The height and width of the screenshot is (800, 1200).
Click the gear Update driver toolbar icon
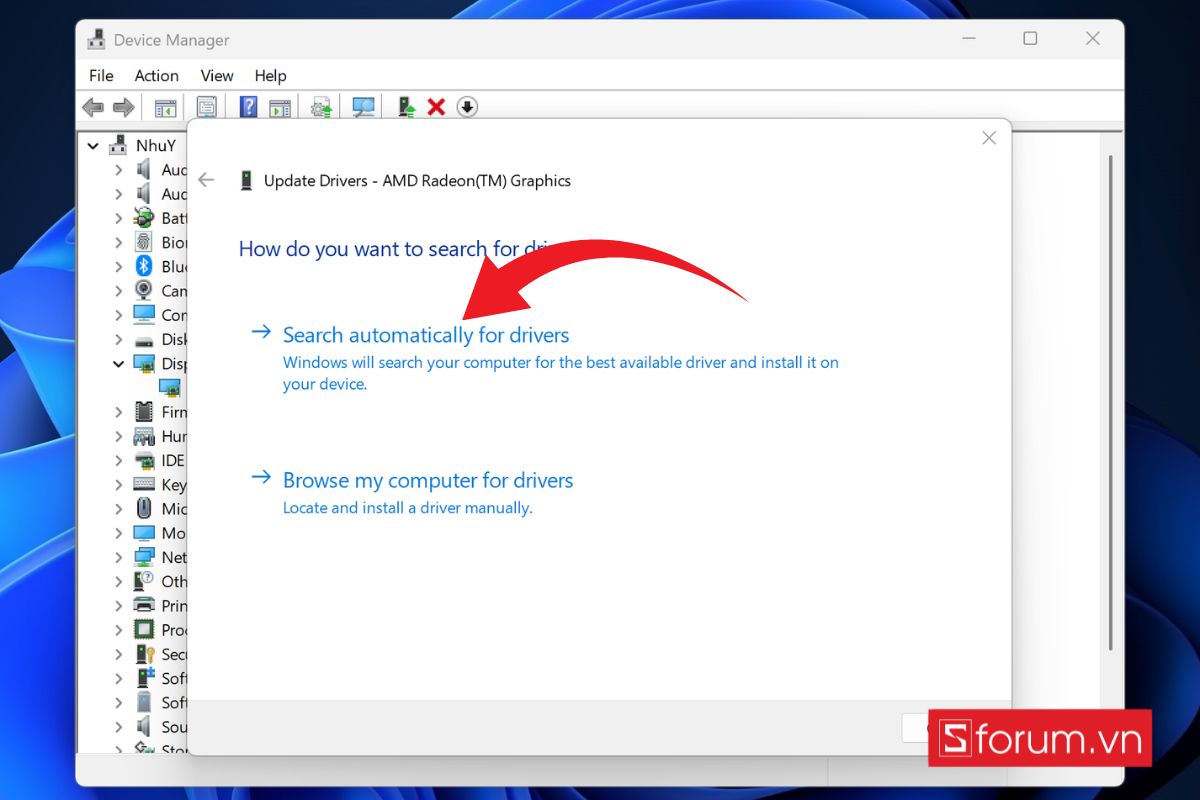coord(321,107)
